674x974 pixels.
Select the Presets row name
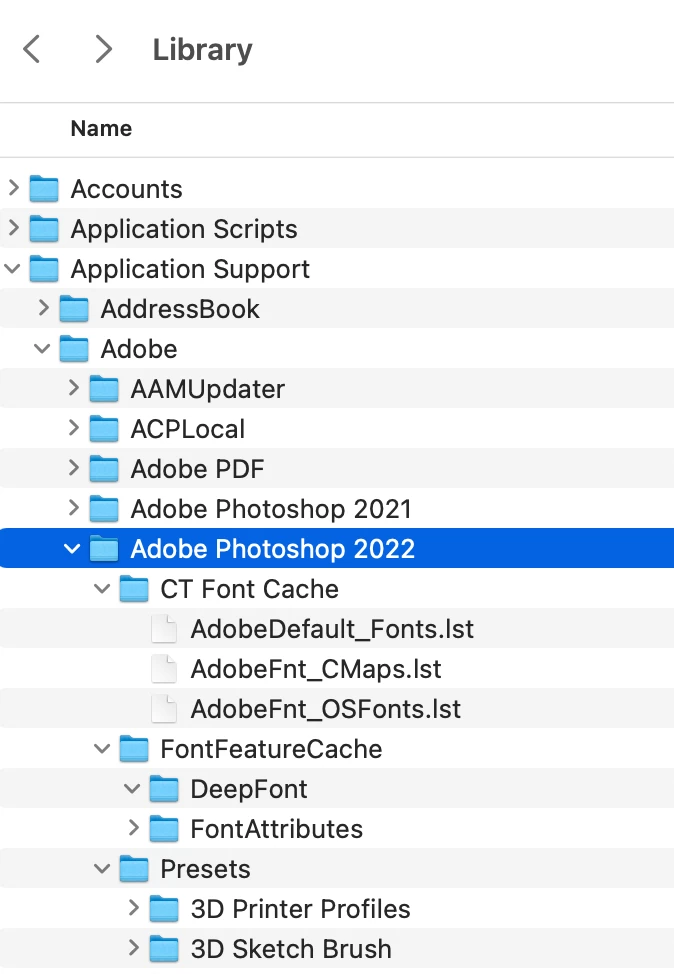tap(206, 869)
